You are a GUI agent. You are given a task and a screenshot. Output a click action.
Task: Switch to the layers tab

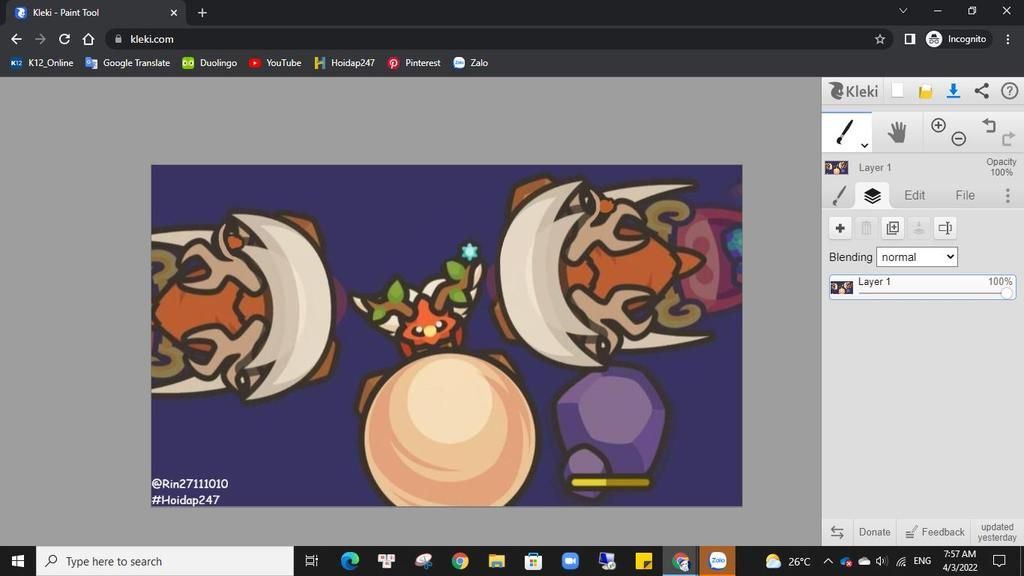tap(872, 195)
